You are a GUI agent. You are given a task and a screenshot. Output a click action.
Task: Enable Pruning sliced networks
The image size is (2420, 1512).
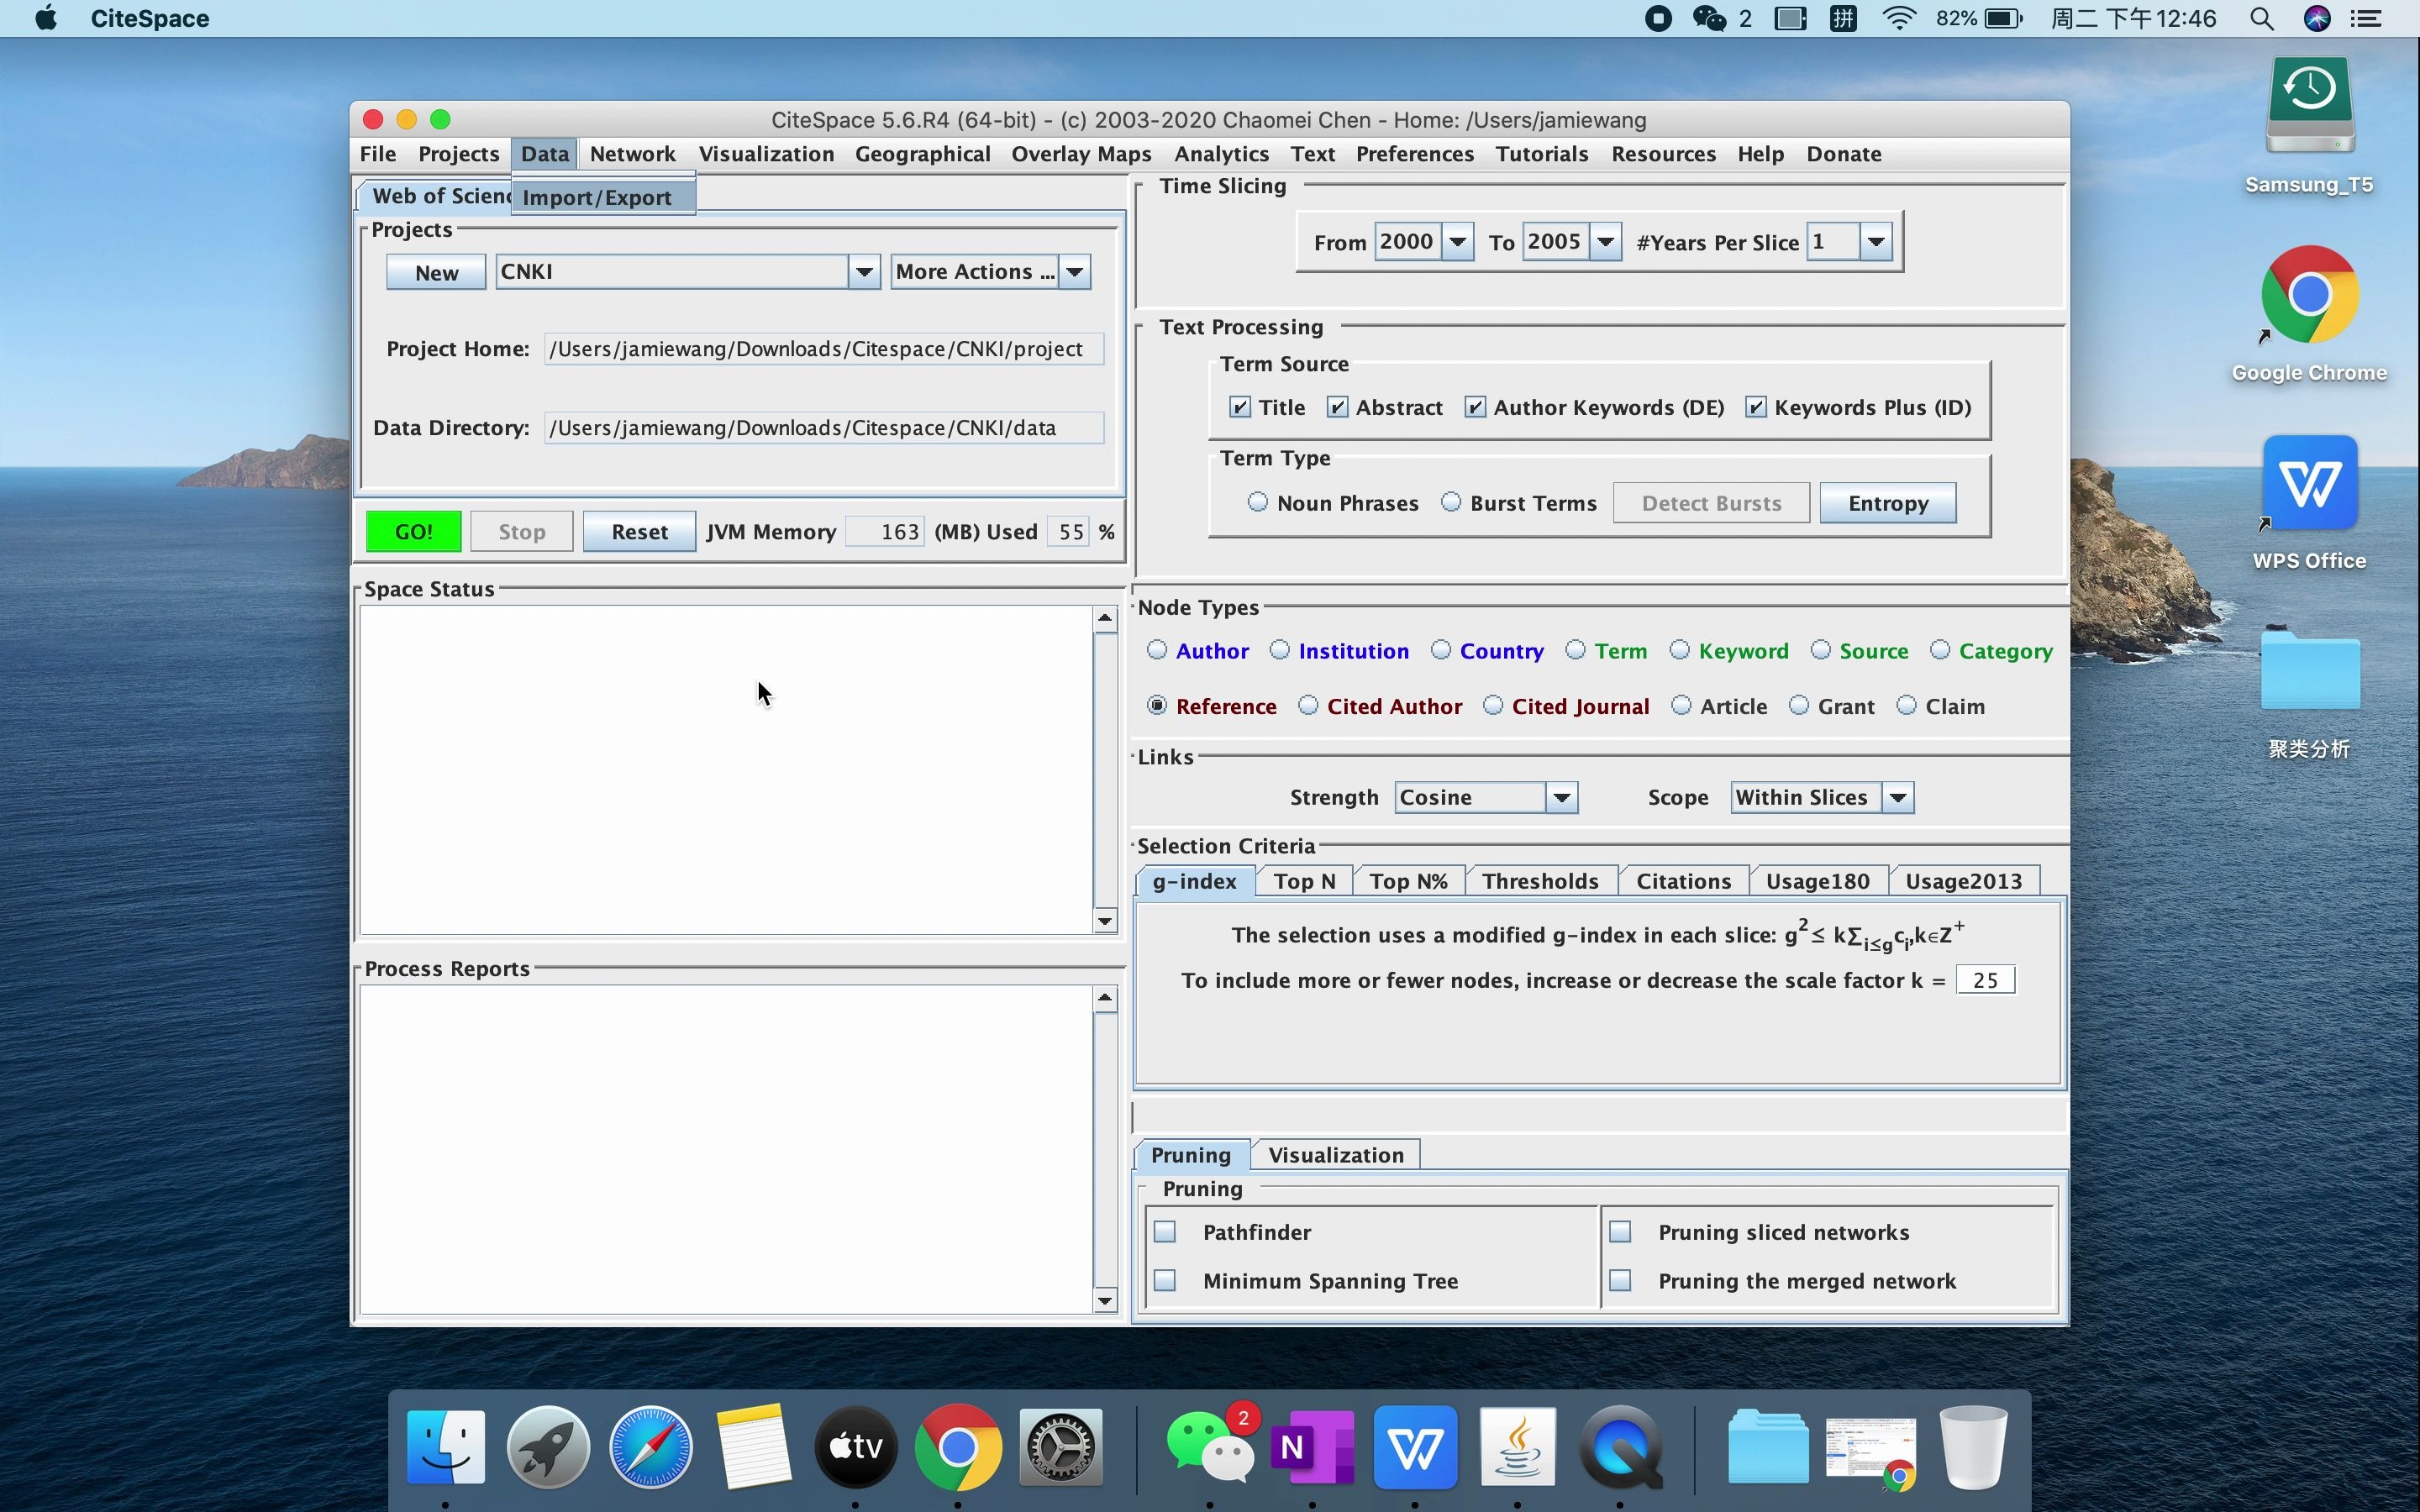(x=1620, y=1232)
